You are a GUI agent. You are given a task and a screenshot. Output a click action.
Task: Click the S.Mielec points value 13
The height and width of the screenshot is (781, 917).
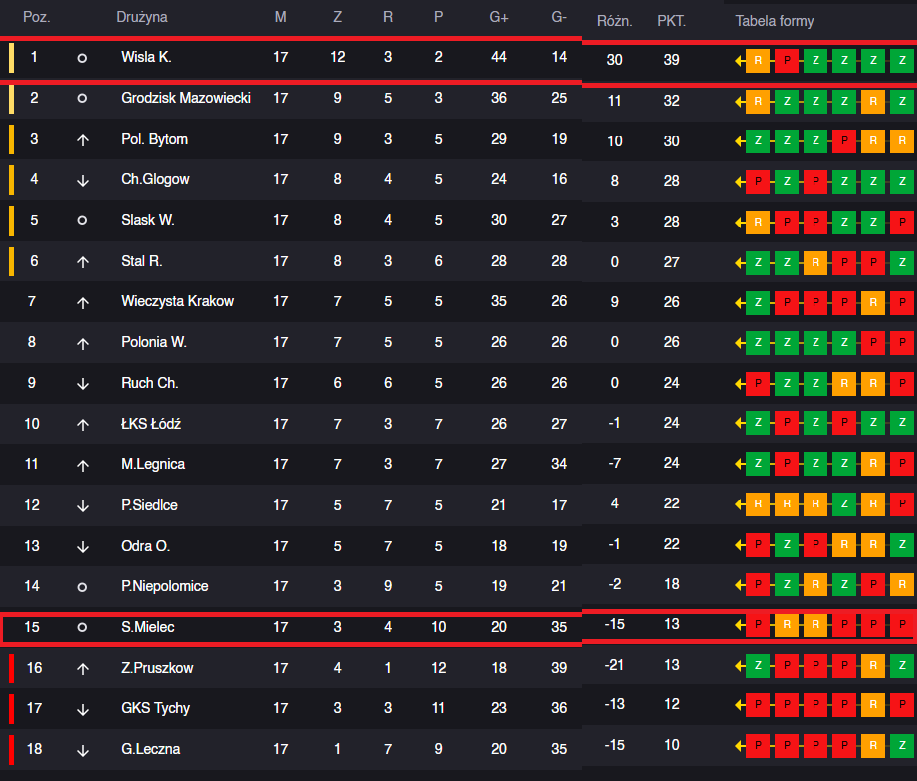tap(671, 624)
